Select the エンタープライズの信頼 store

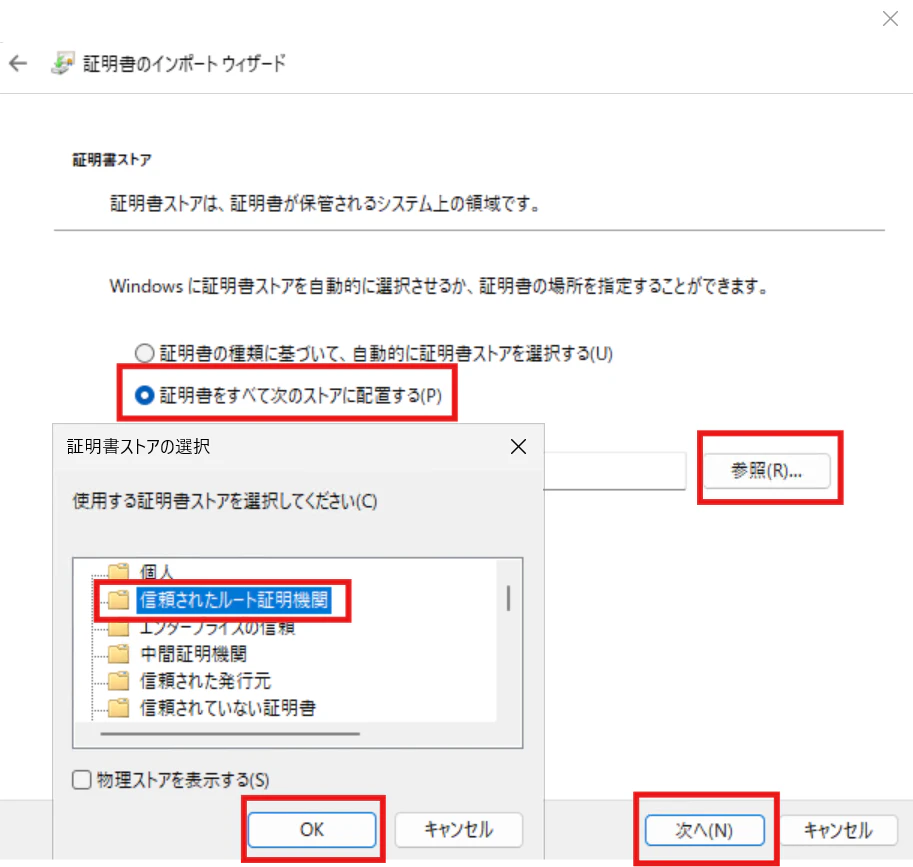tap(217, 628)
